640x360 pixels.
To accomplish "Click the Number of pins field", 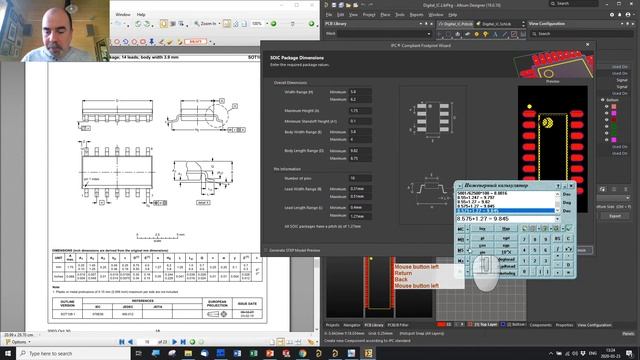I will point(360,178).
